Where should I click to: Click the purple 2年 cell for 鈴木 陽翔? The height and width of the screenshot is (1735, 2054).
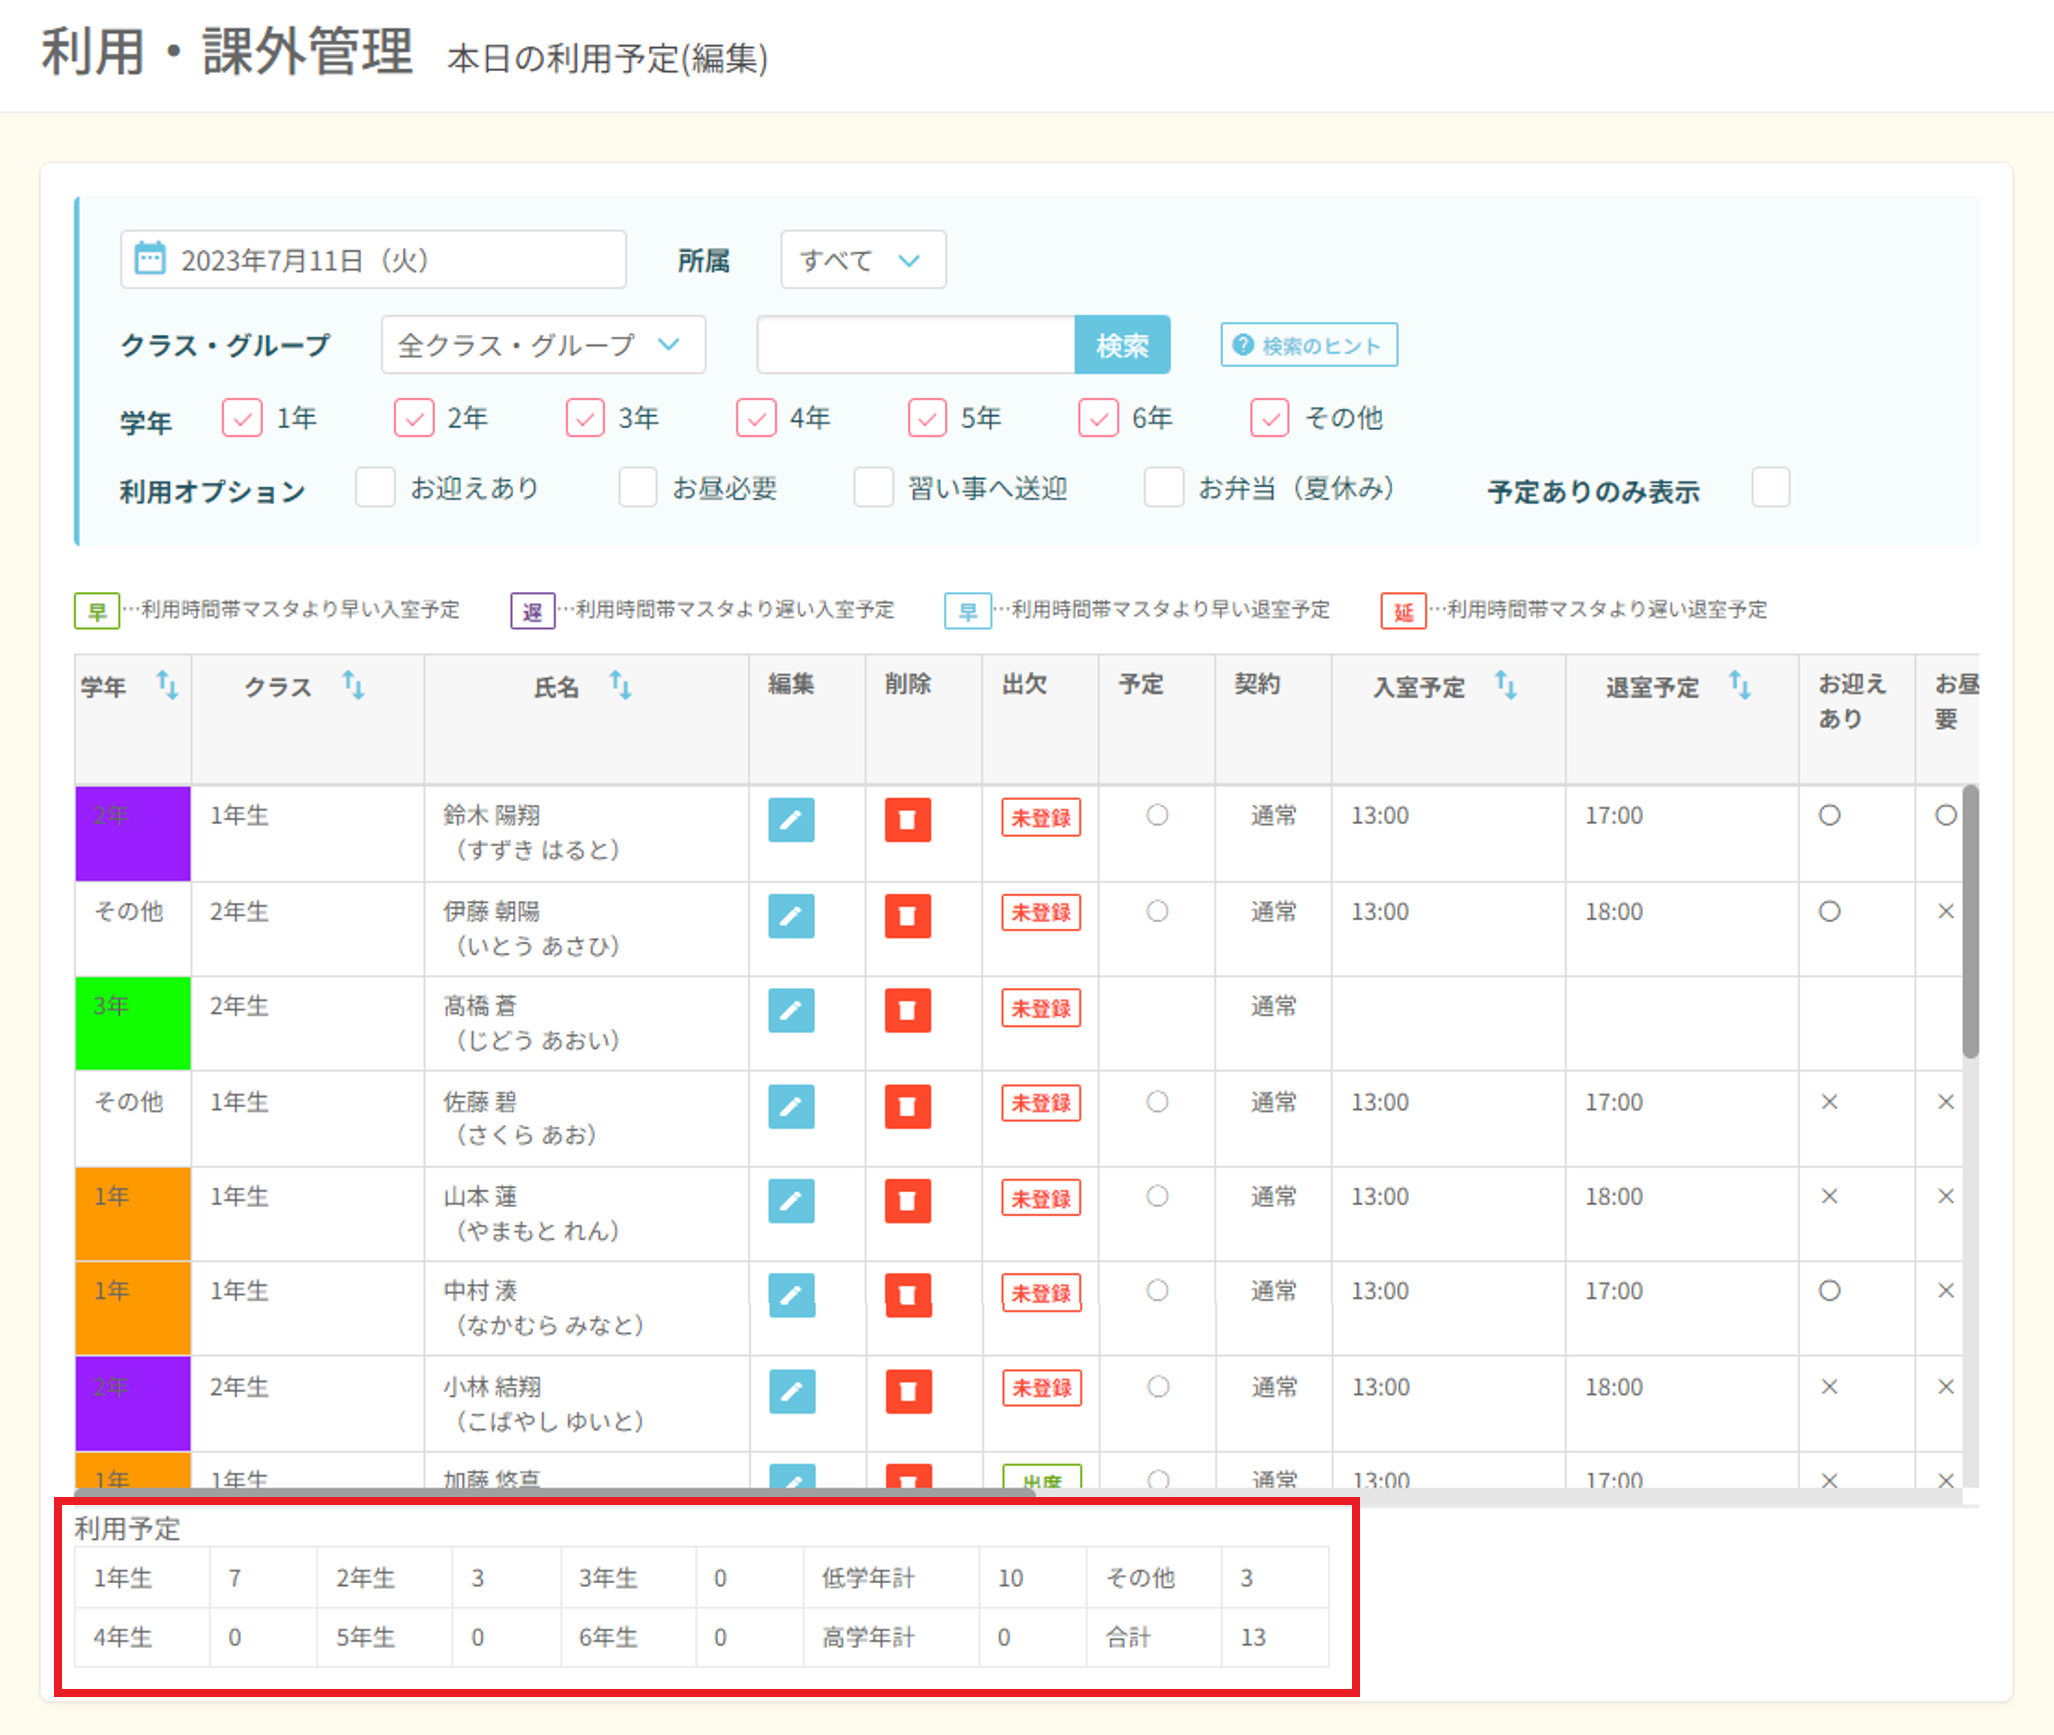[133, 833]
